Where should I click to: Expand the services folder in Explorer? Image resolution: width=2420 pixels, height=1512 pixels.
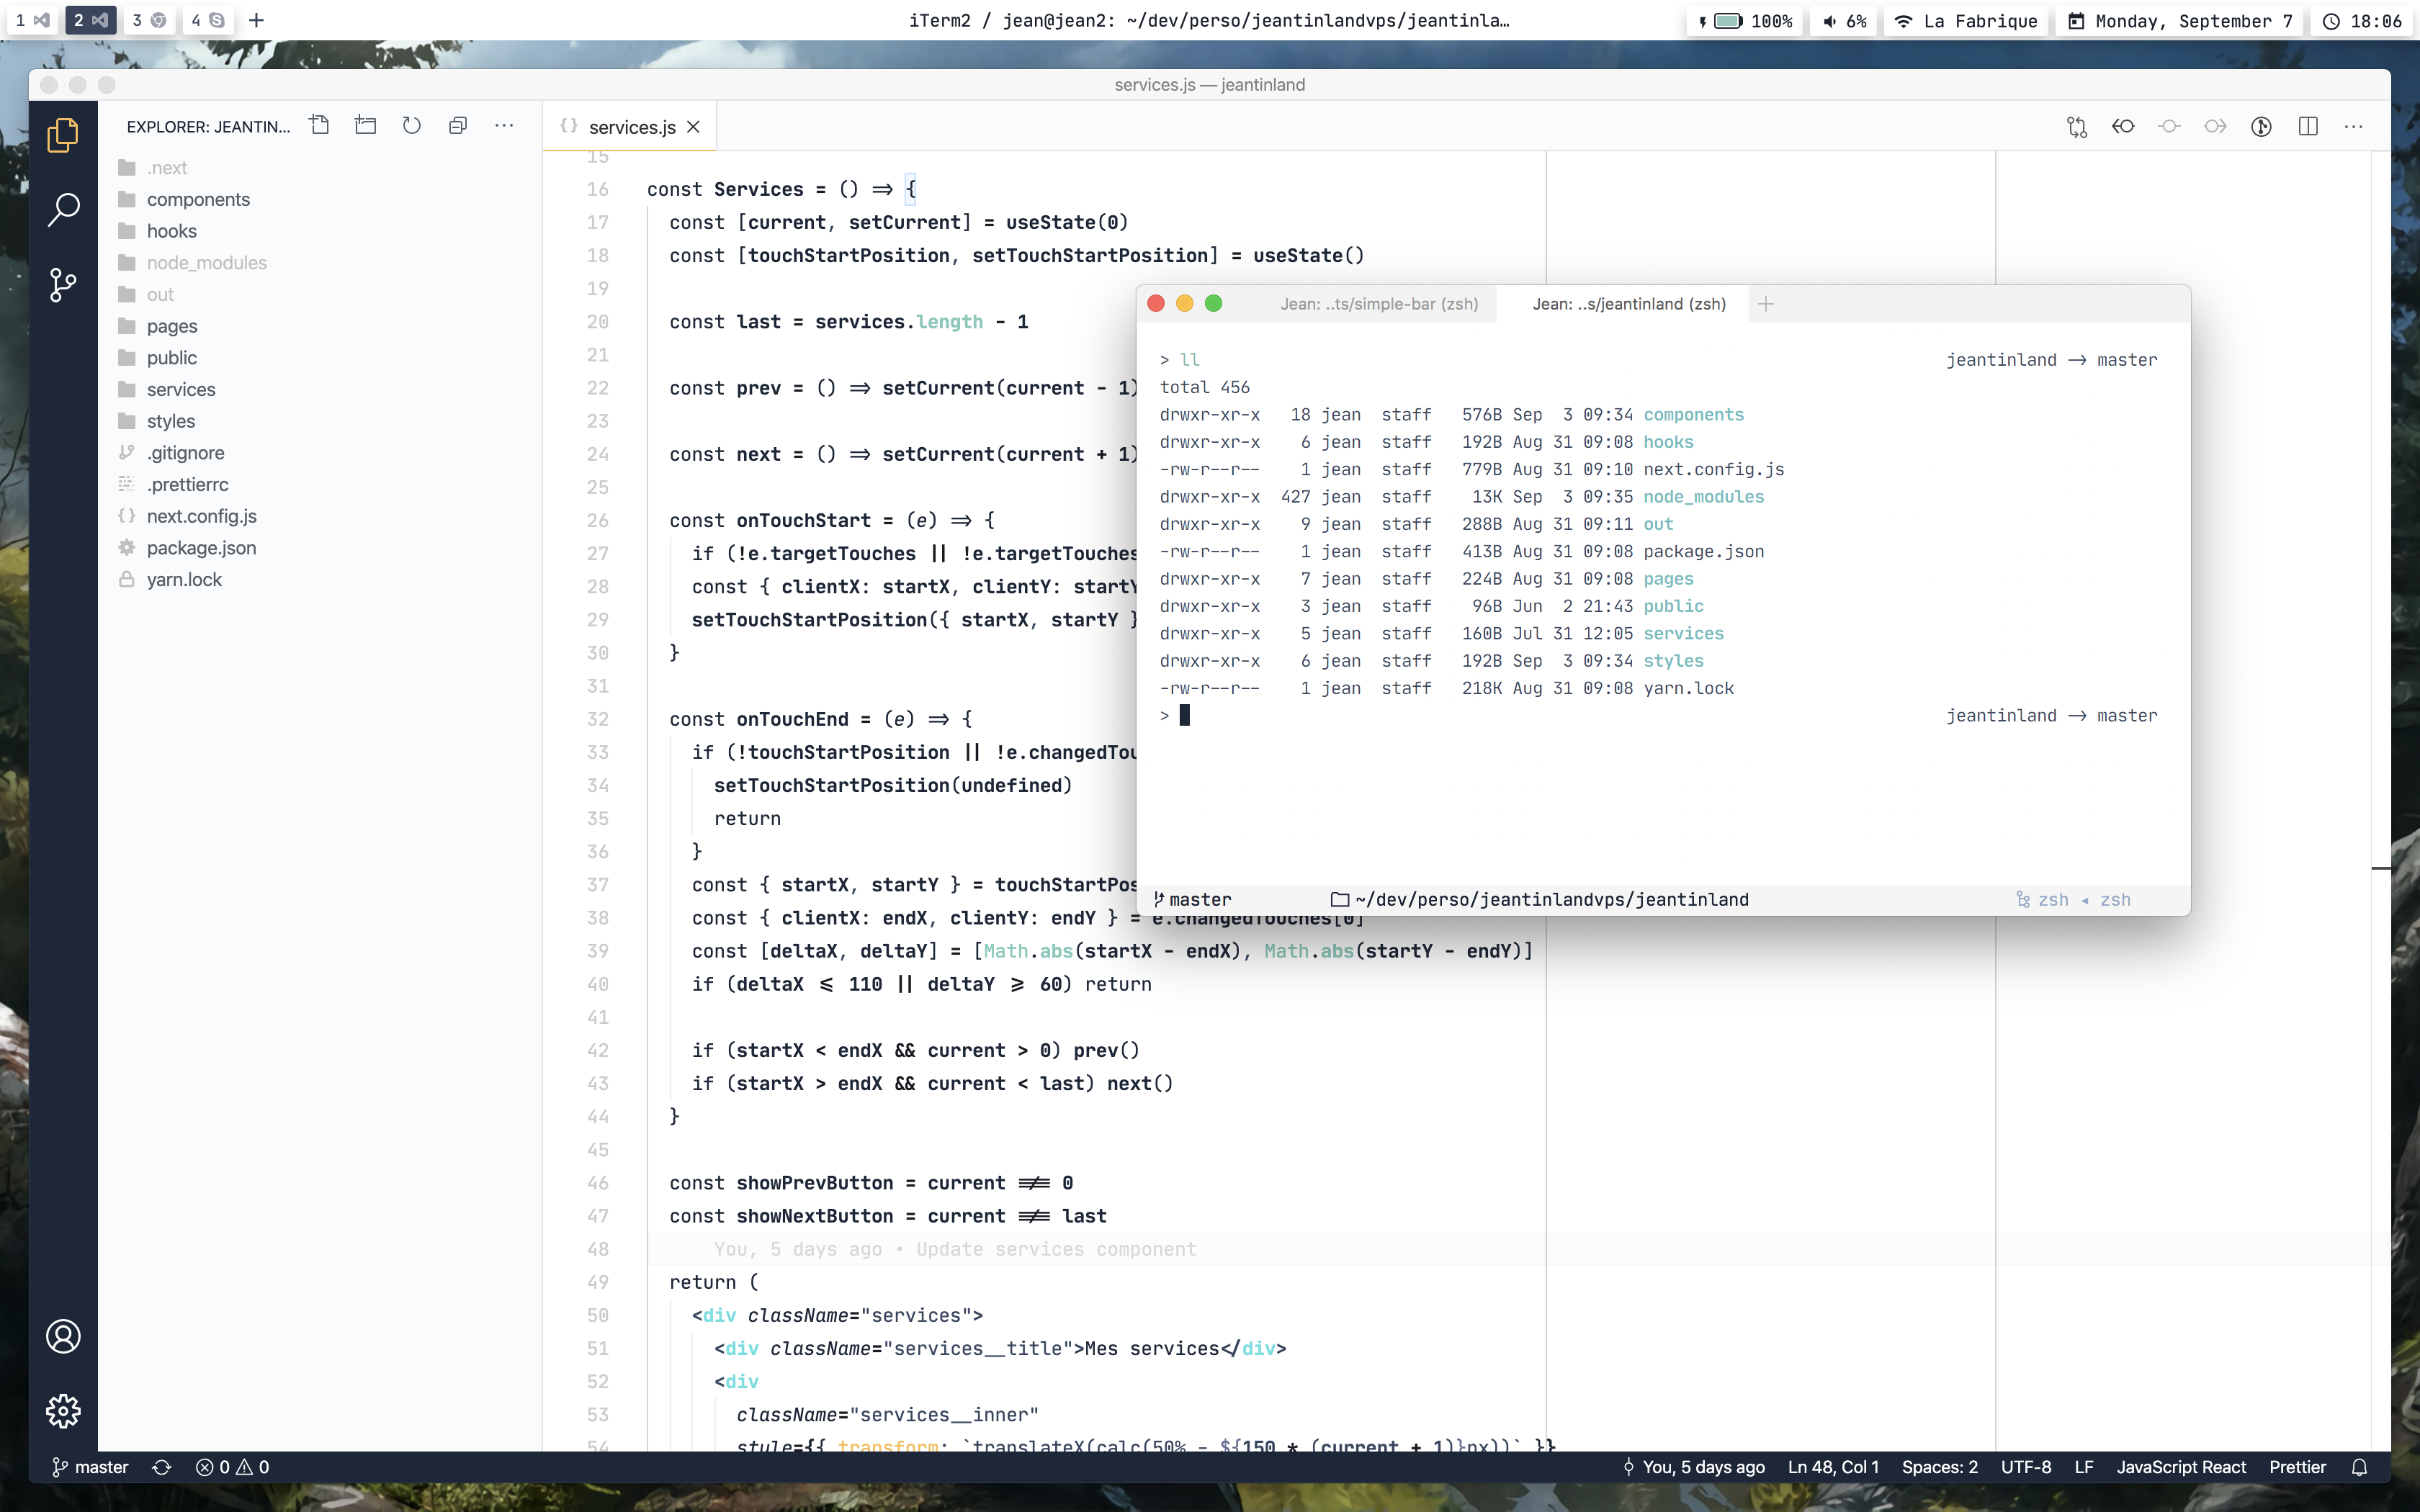[181, 389]
